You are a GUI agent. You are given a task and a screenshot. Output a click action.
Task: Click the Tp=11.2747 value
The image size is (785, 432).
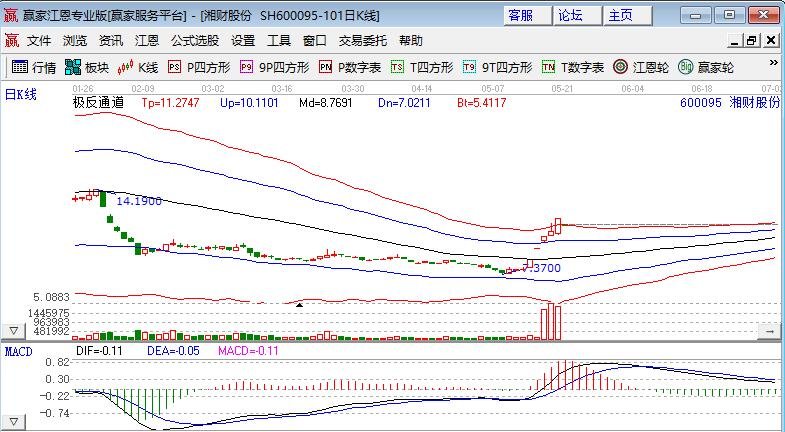coord(170,103)
